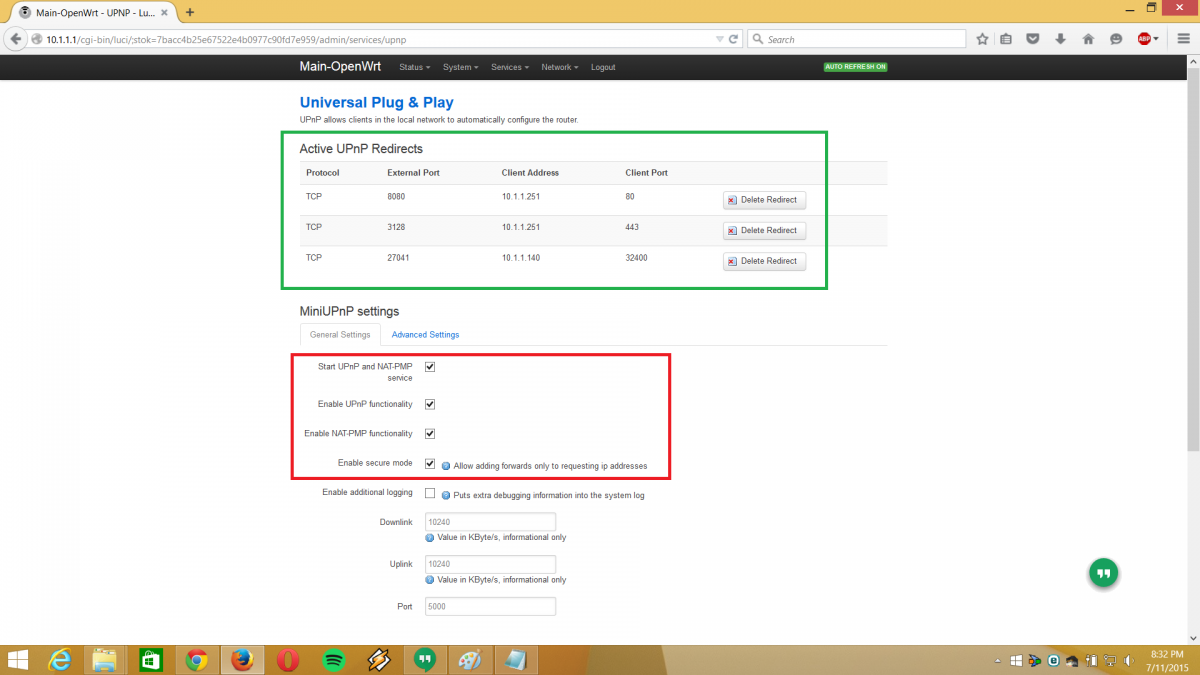Open the Downloads arrow icon
1200x675 pixels.
click(1060, 39)
